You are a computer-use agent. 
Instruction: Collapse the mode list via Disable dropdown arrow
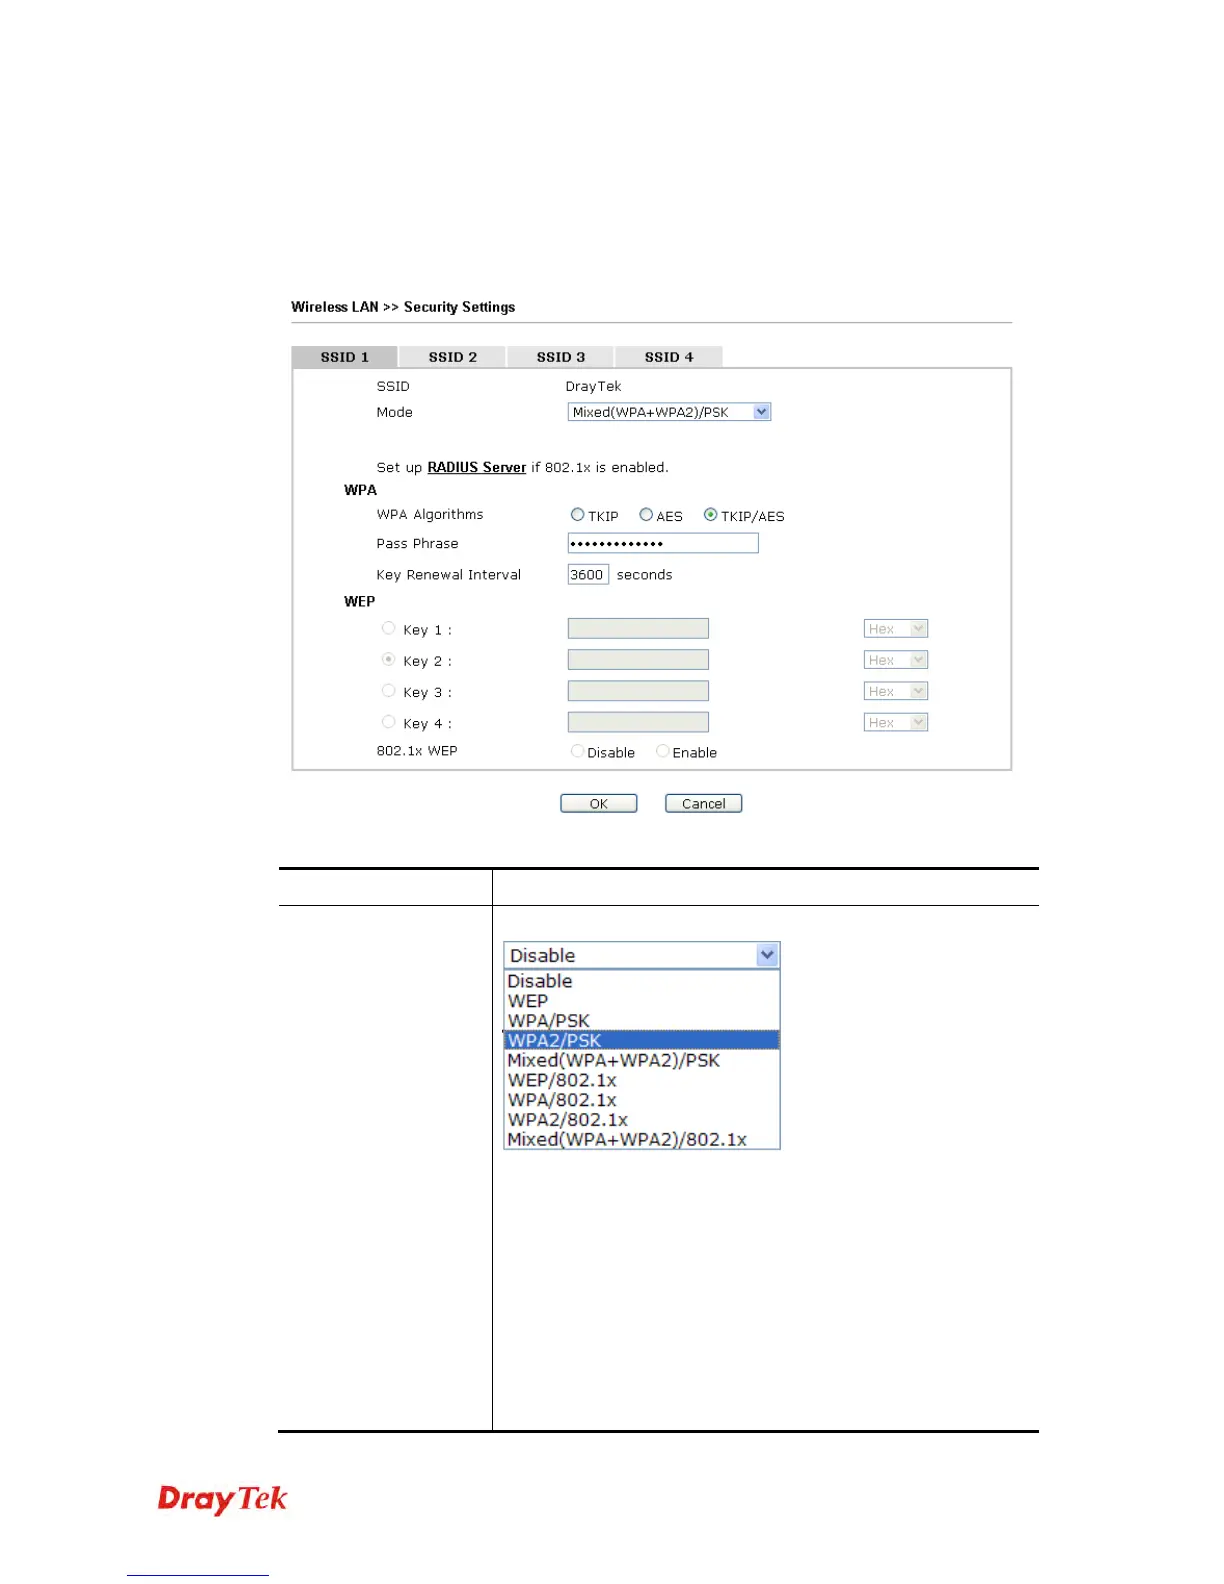(767, 955)
